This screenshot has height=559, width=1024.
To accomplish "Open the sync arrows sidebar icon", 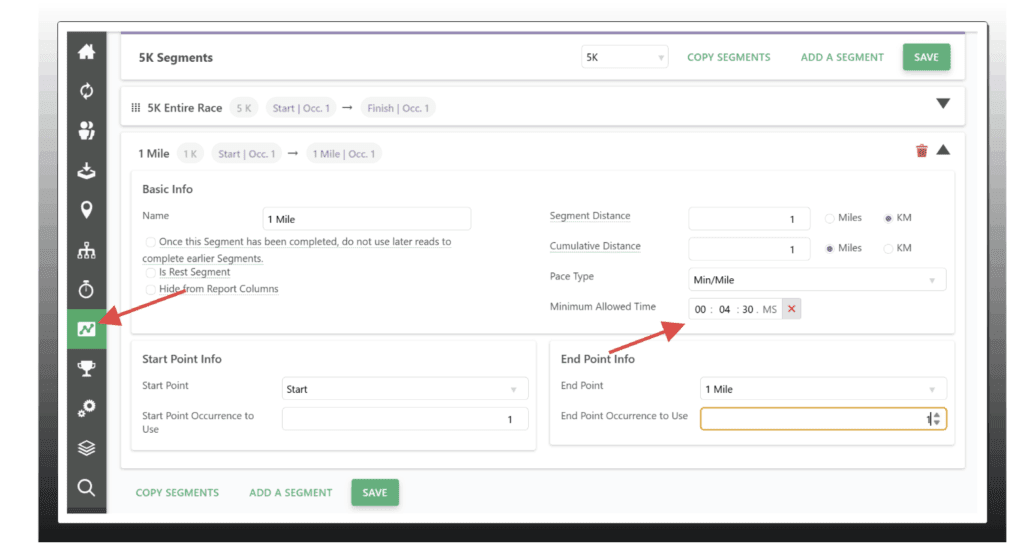I will (x=86, y=91).
